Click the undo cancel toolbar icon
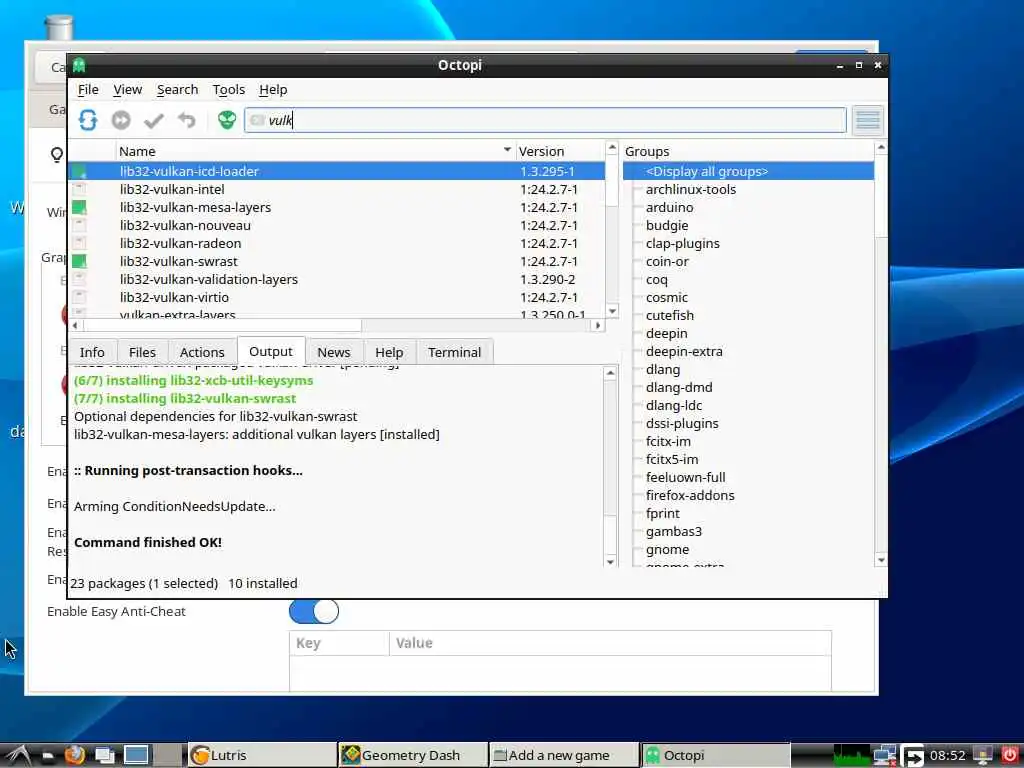The image size is (1024, 768). (x=187, y=120)
